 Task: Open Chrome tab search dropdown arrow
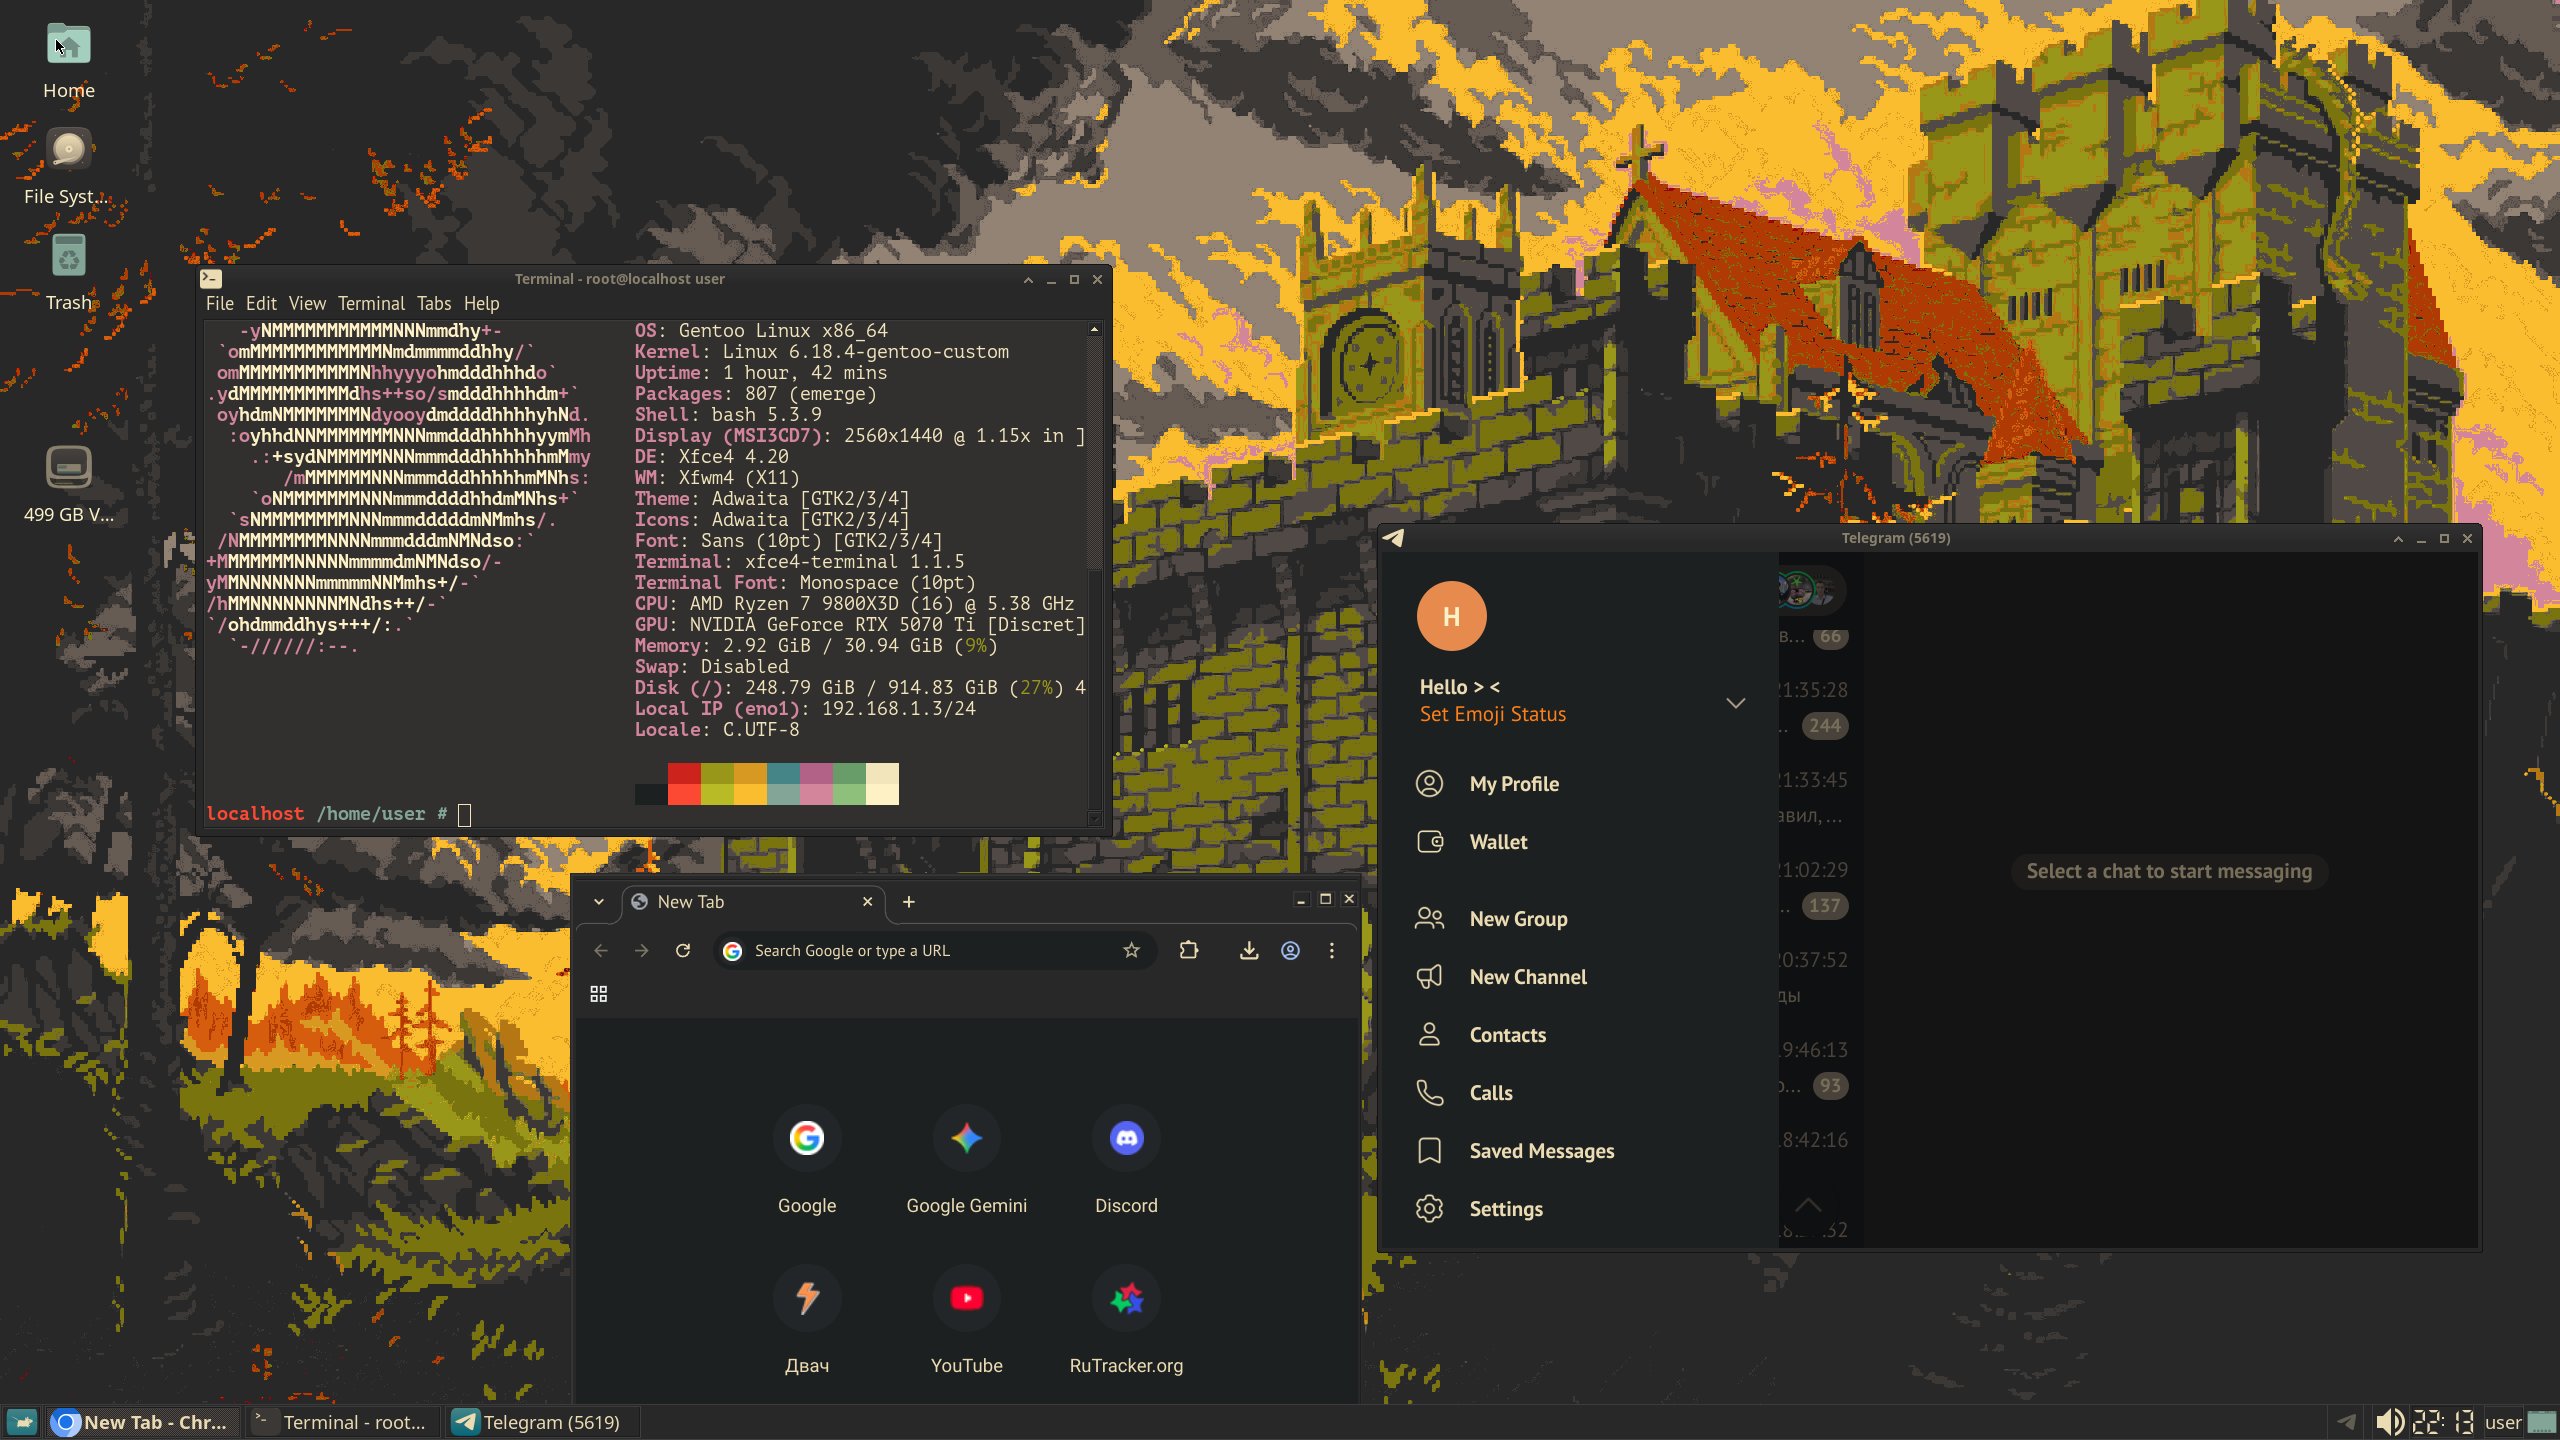tap(598, 901)
